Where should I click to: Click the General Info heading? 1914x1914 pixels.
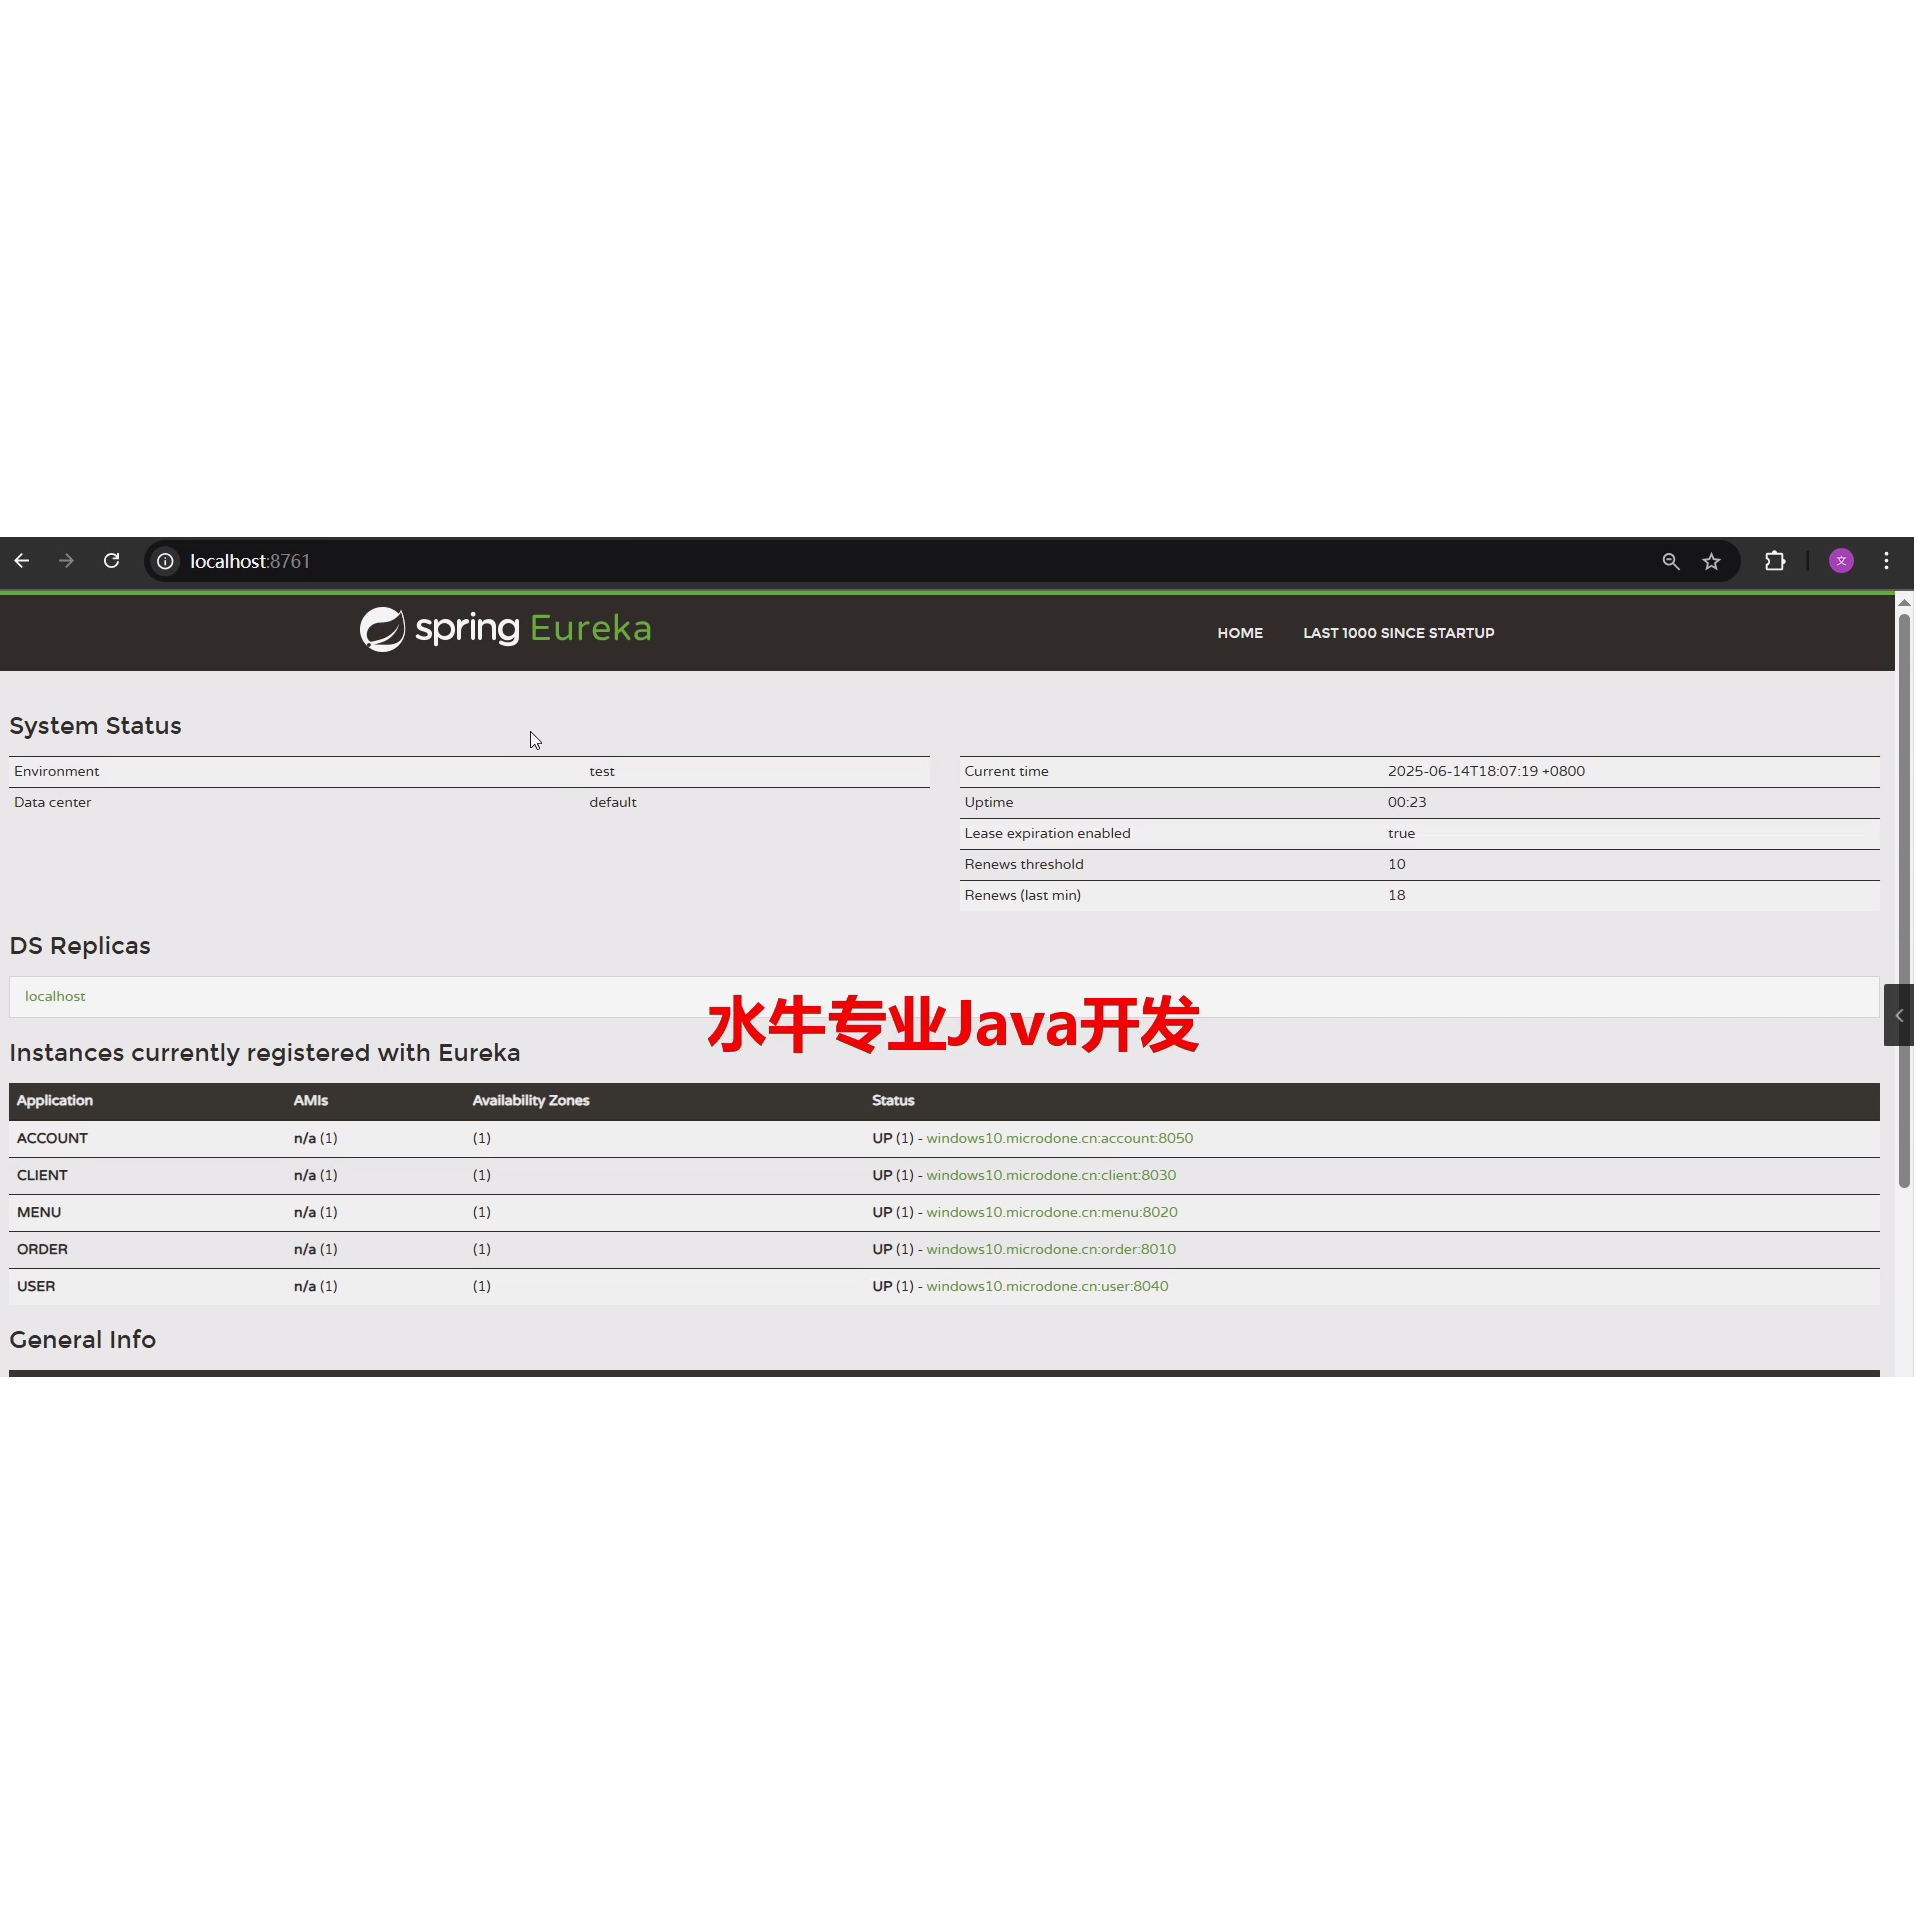pos(83,1340)
